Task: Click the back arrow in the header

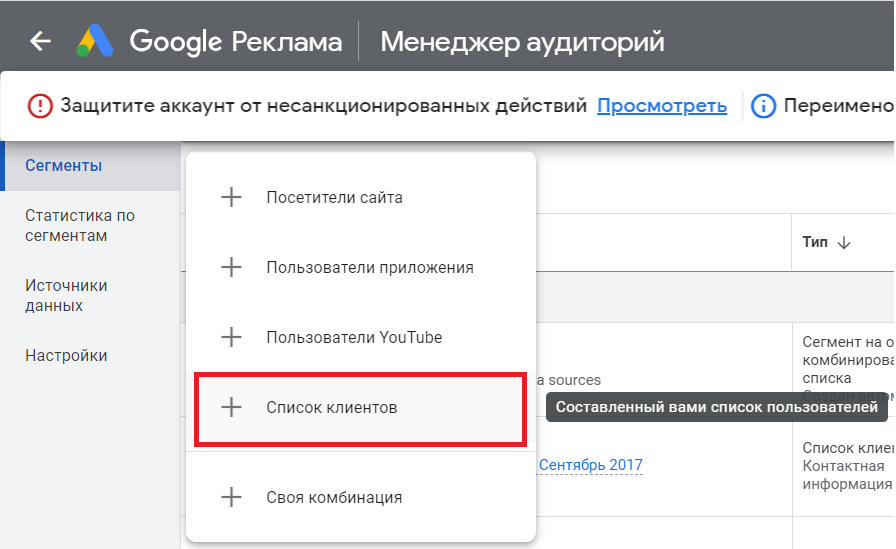Action: tap(40, 41)
